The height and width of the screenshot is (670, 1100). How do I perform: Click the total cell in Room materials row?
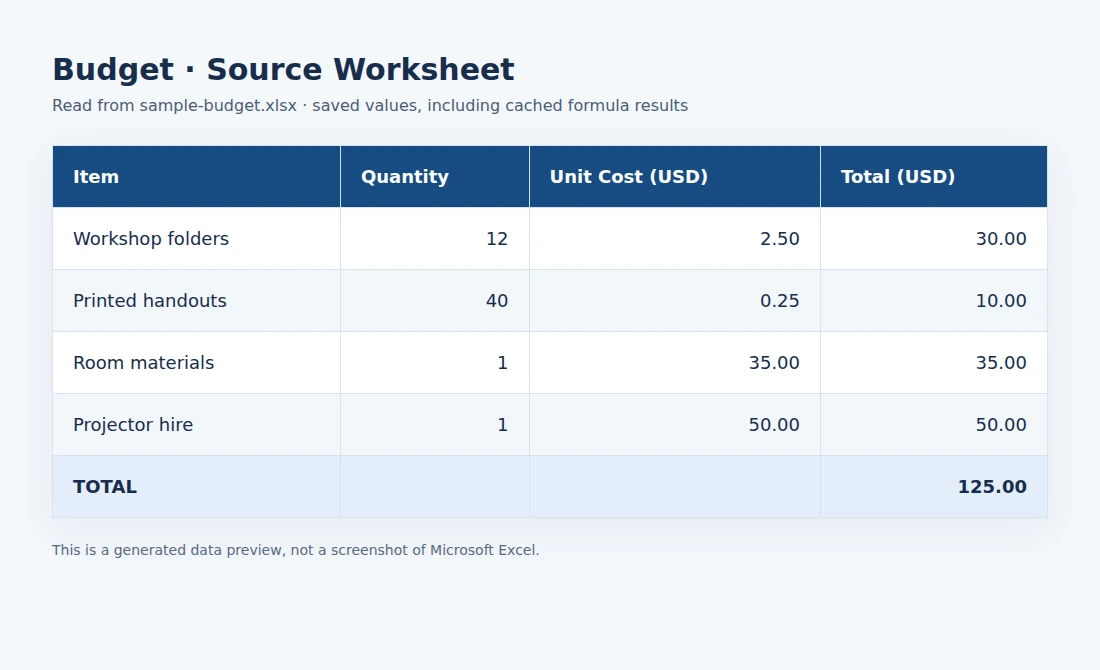(934, 363)
